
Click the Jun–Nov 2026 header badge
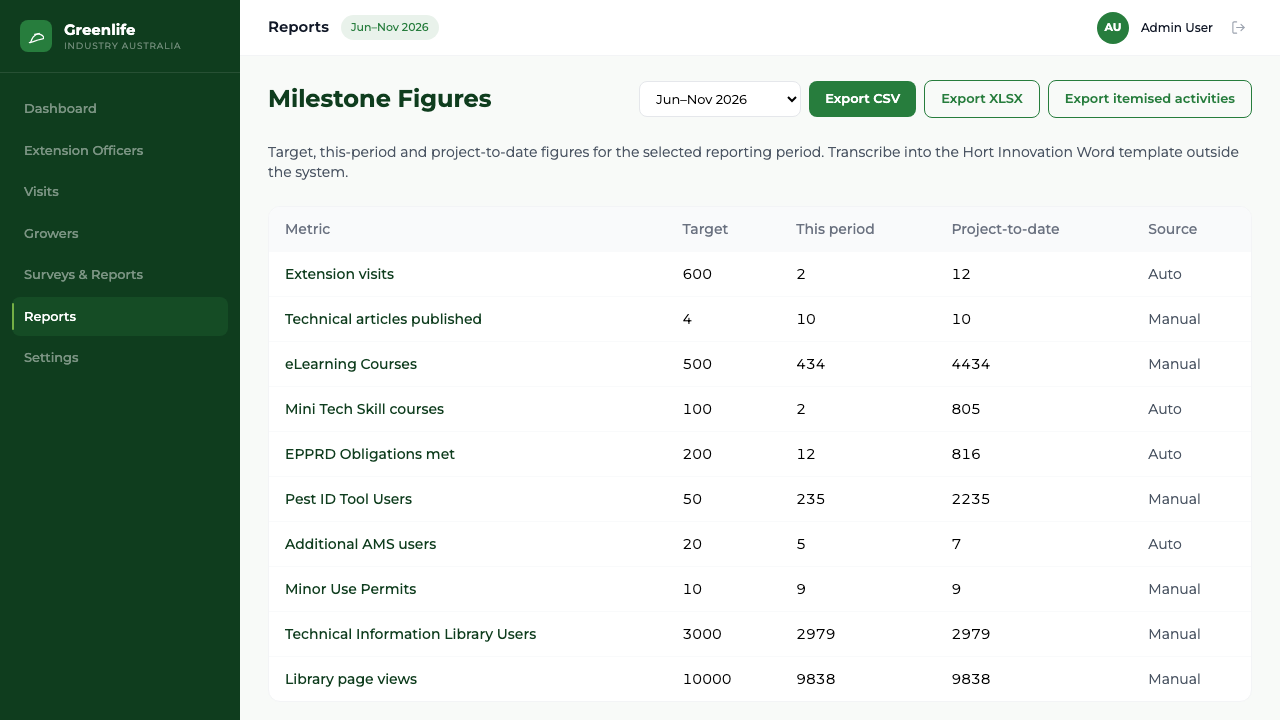point(390,28)
